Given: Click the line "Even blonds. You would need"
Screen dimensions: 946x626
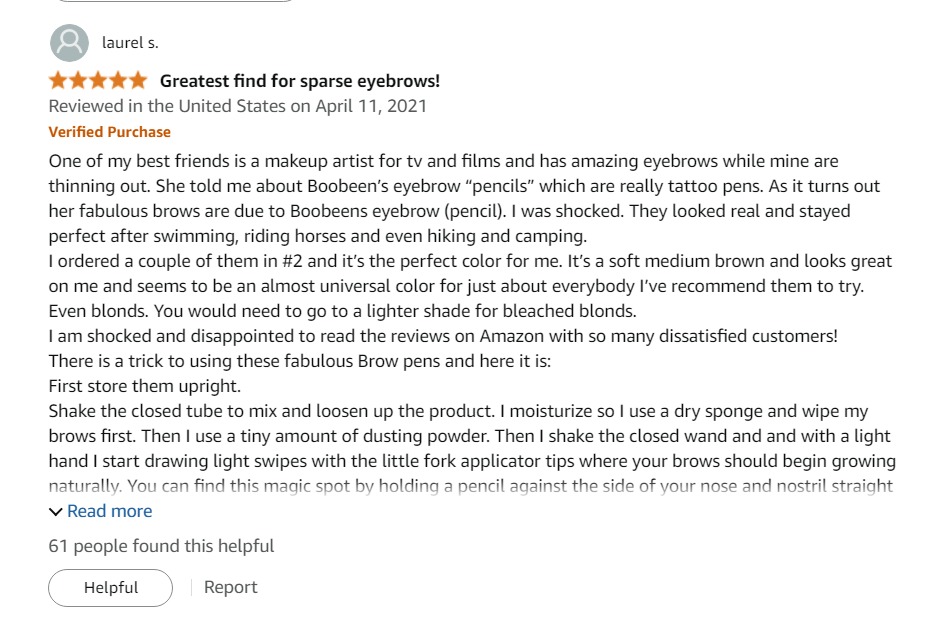Looking at the screenshot, I should 342,311.
